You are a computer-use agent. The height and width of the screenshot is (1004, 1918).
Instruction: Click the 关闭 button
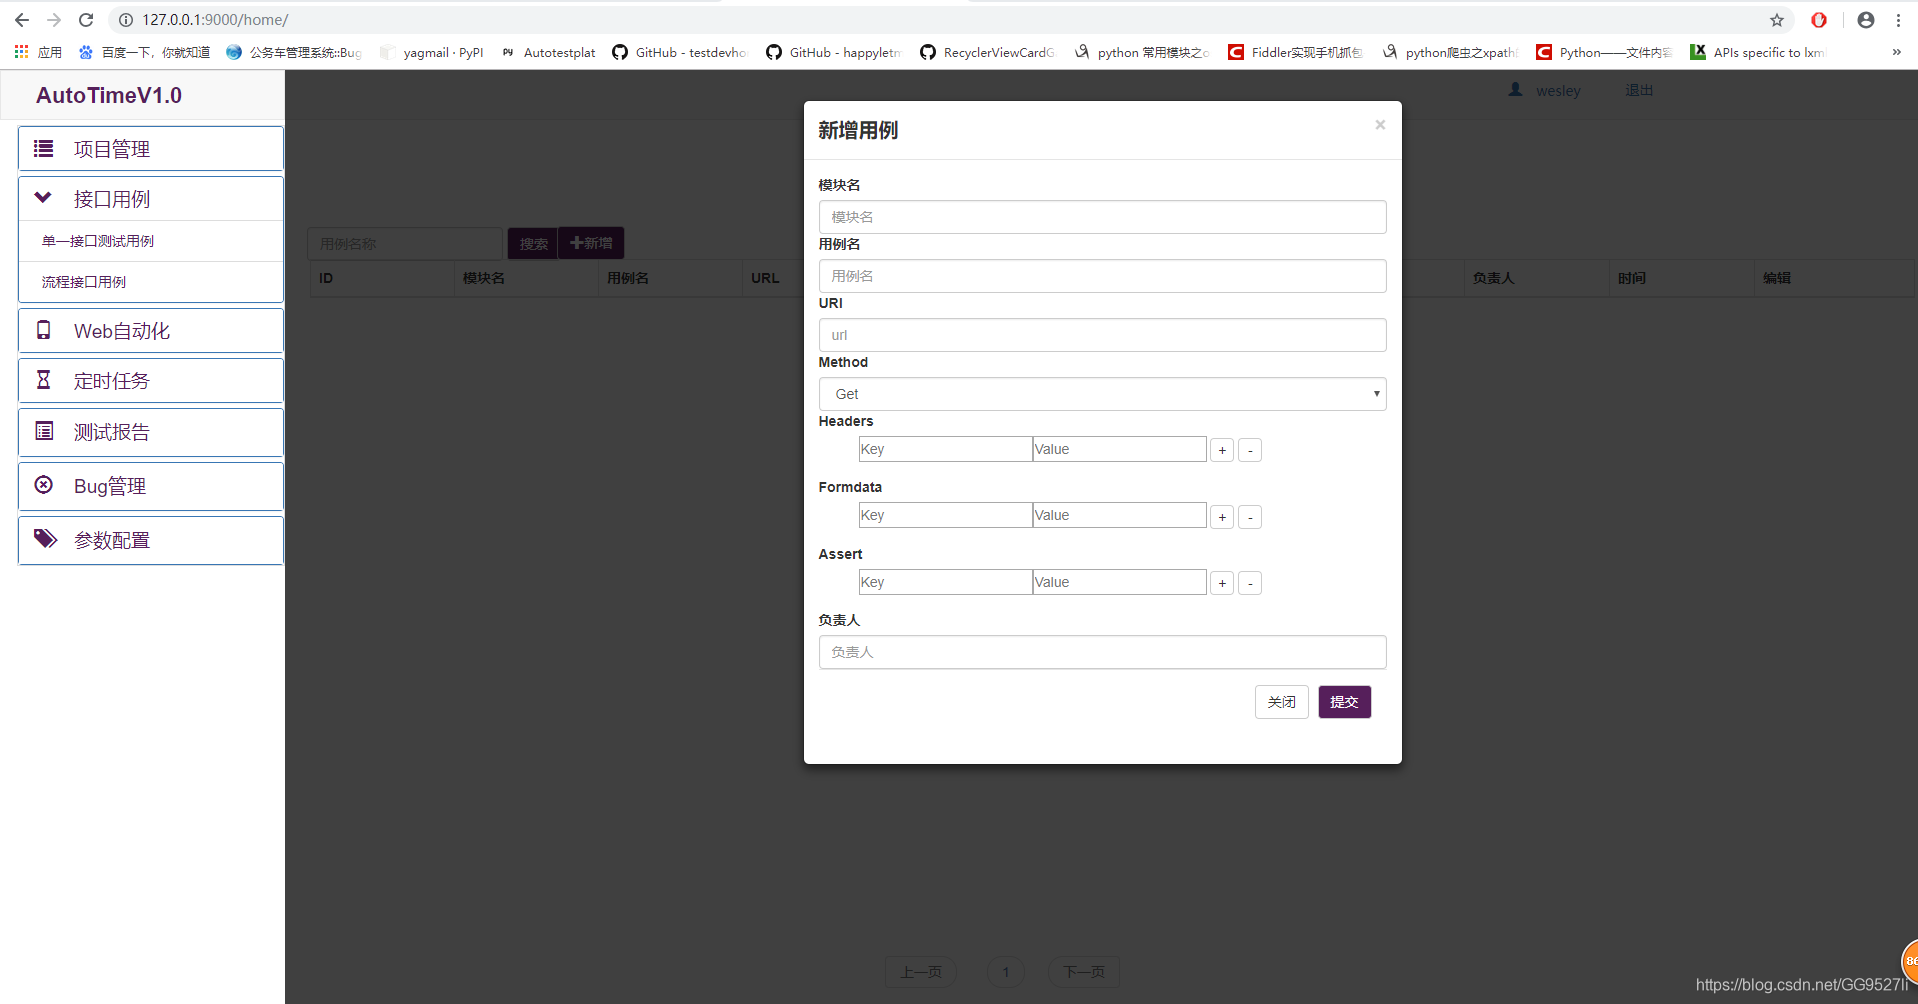click(1281, 702)
